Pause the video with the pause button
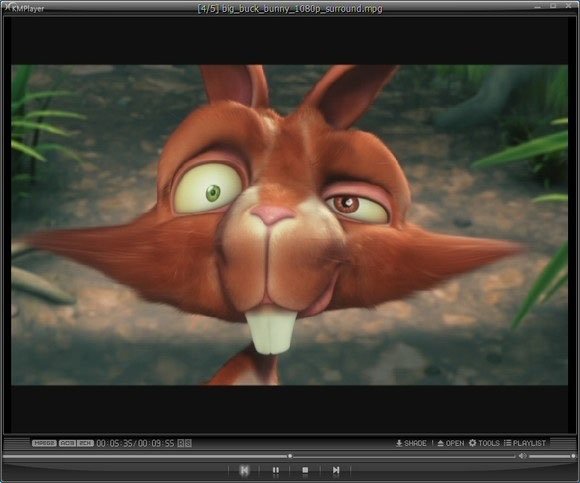 click(276, 470)
